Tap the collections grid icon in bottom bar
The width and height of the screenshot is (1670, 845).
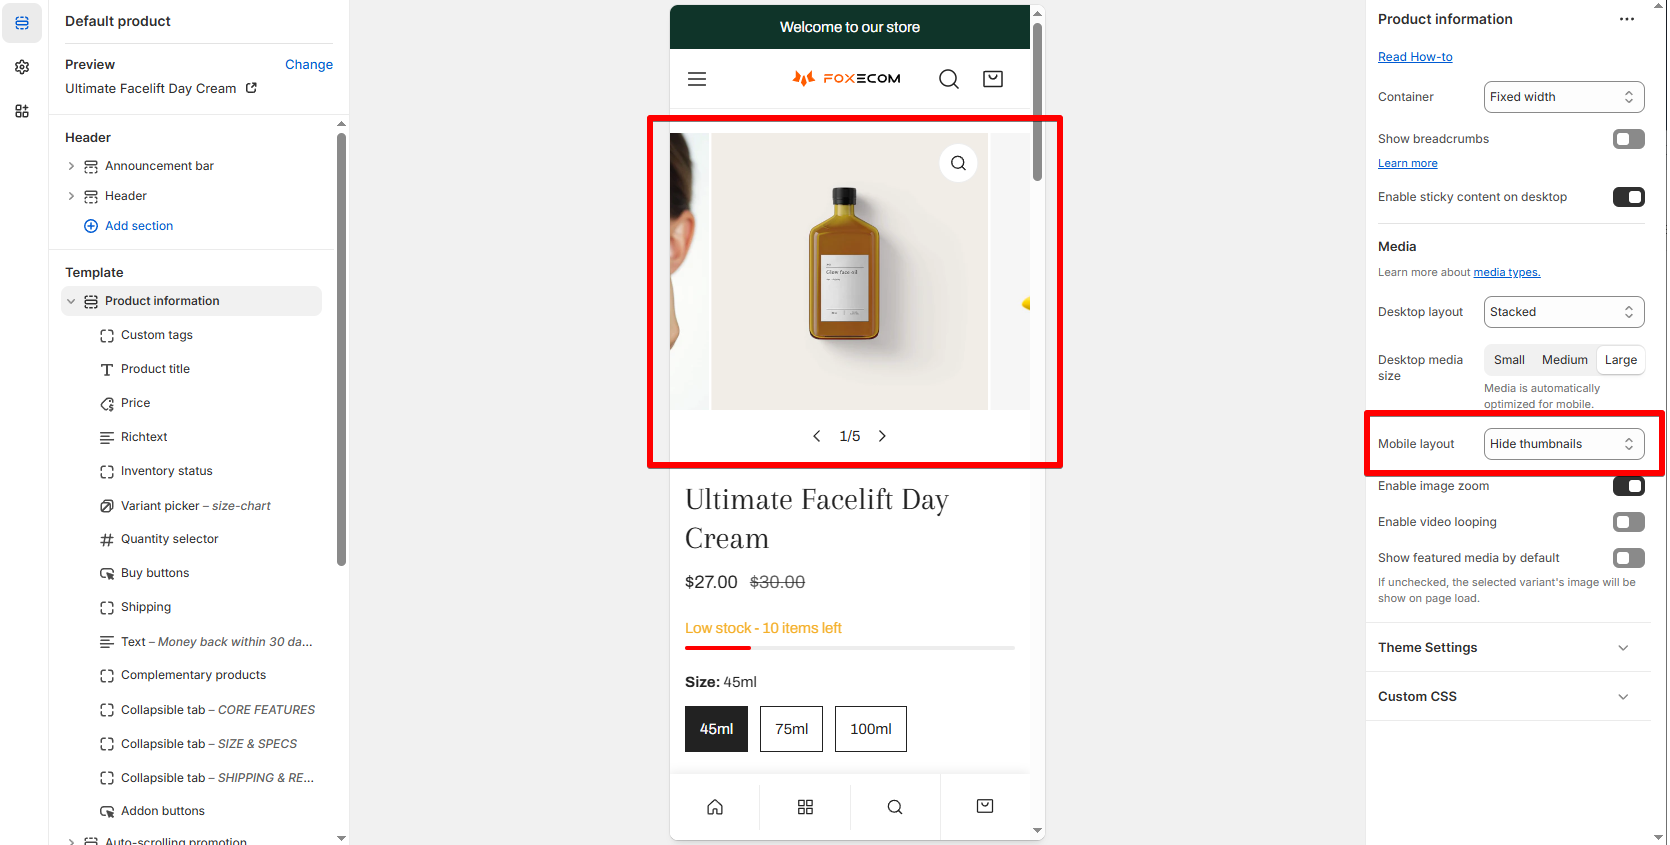pyautogui.click(x=805, y=807)
